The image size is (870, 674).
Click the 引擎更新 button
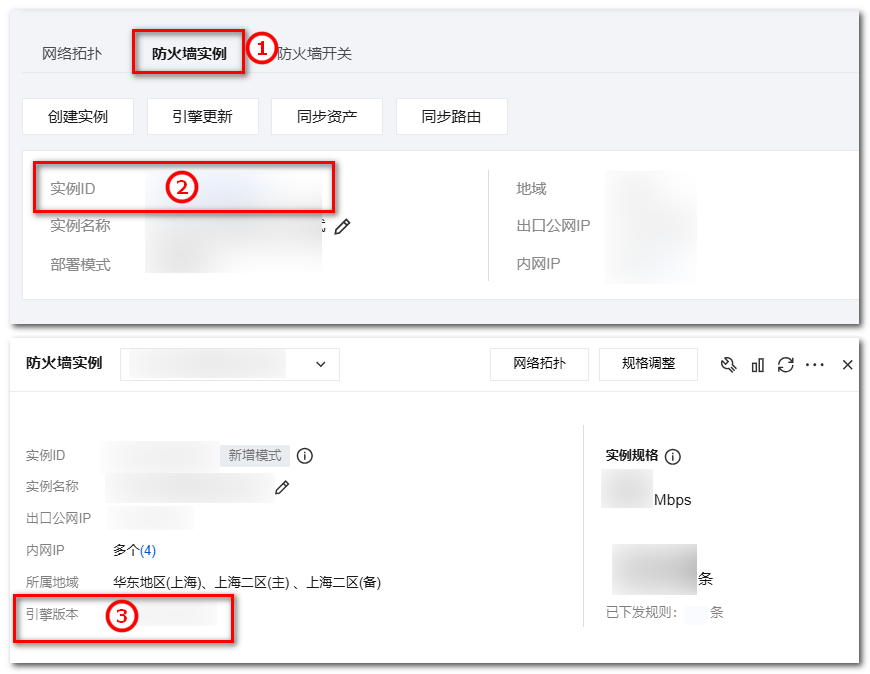[x=203, y=116]
